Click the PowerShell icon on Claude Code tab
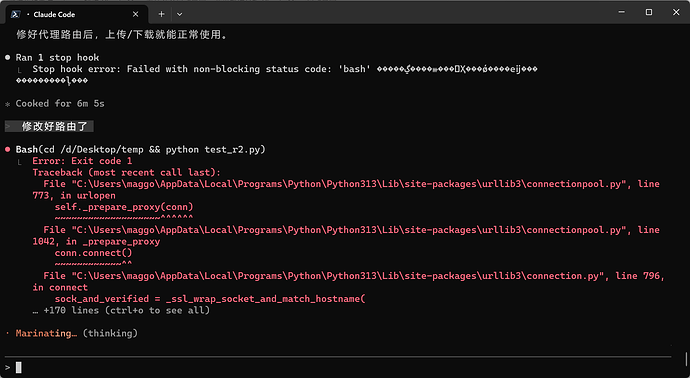The height and width of the screenshot is (378, 690). point(15,14)
